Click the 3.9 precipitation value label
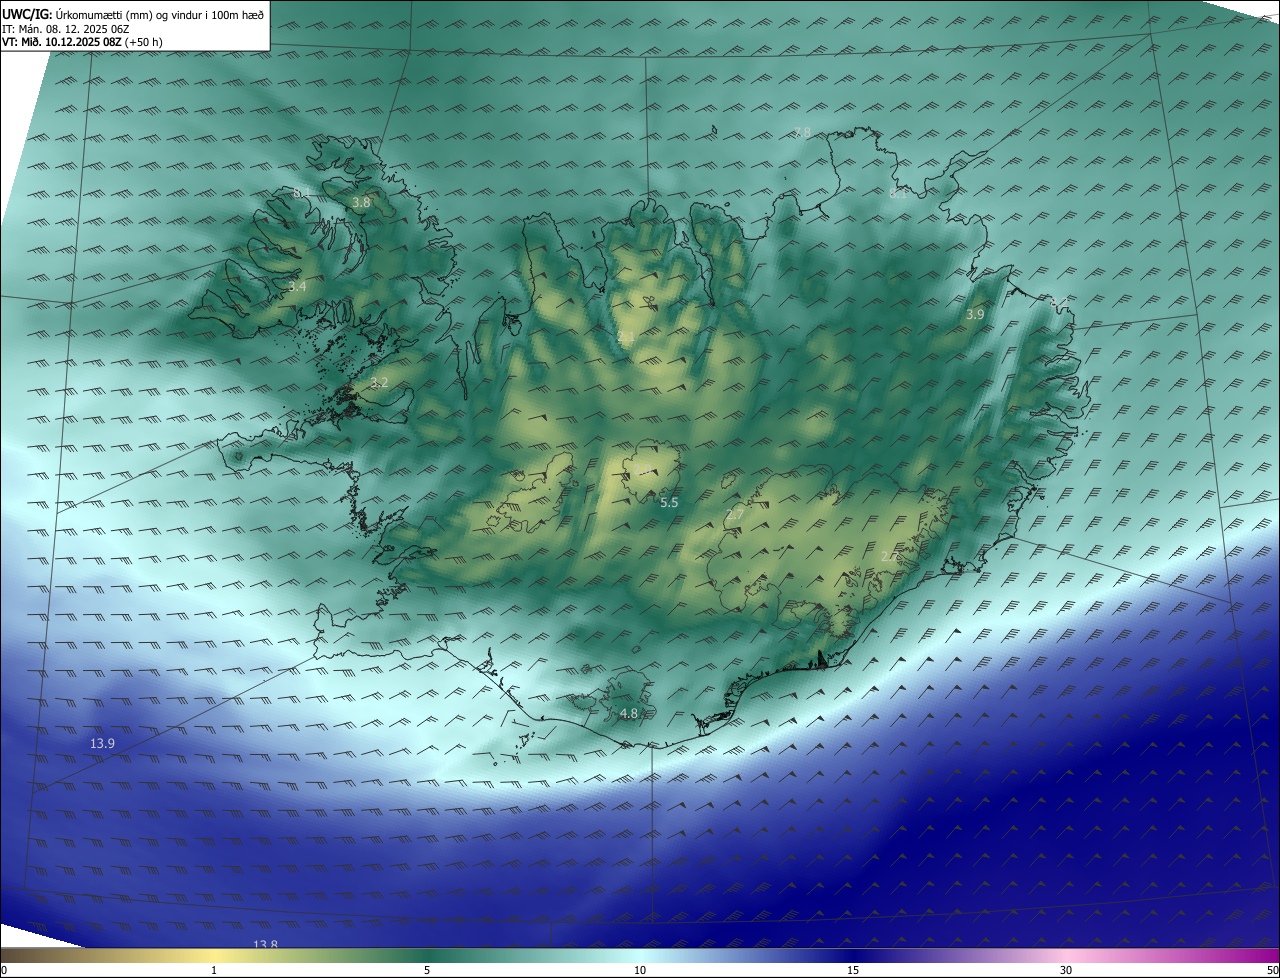 click(x=974, y=314)
